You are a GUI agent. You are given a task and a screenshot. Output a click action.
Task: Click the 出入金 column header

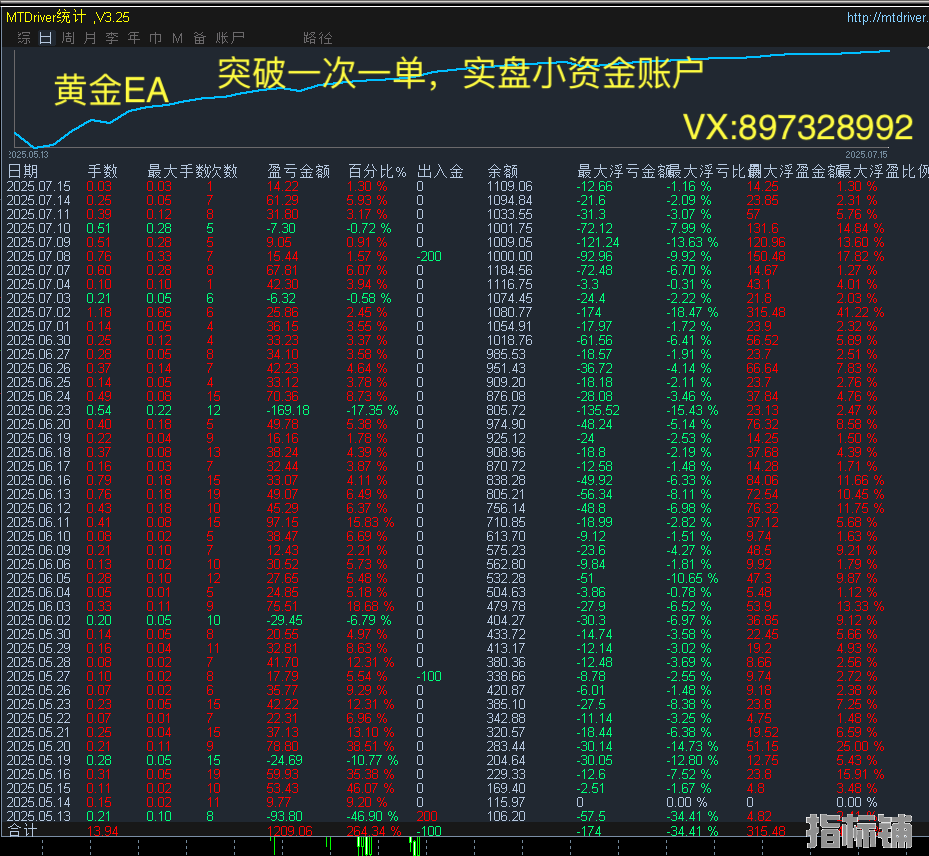(440, 172)
